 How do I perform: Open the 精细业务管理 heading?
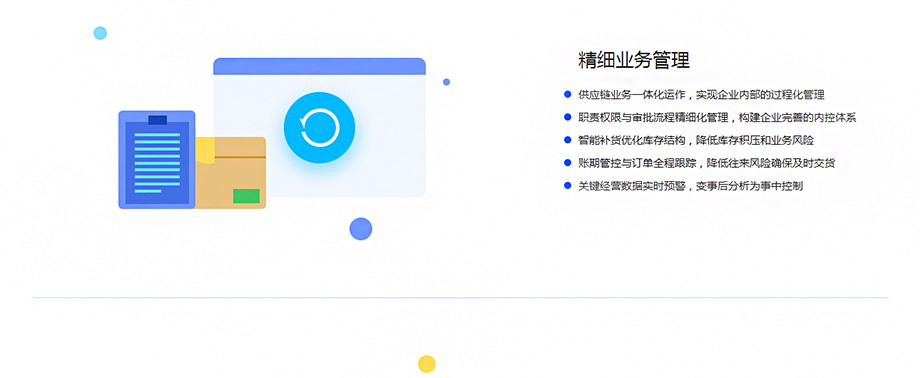click(634, 60)
